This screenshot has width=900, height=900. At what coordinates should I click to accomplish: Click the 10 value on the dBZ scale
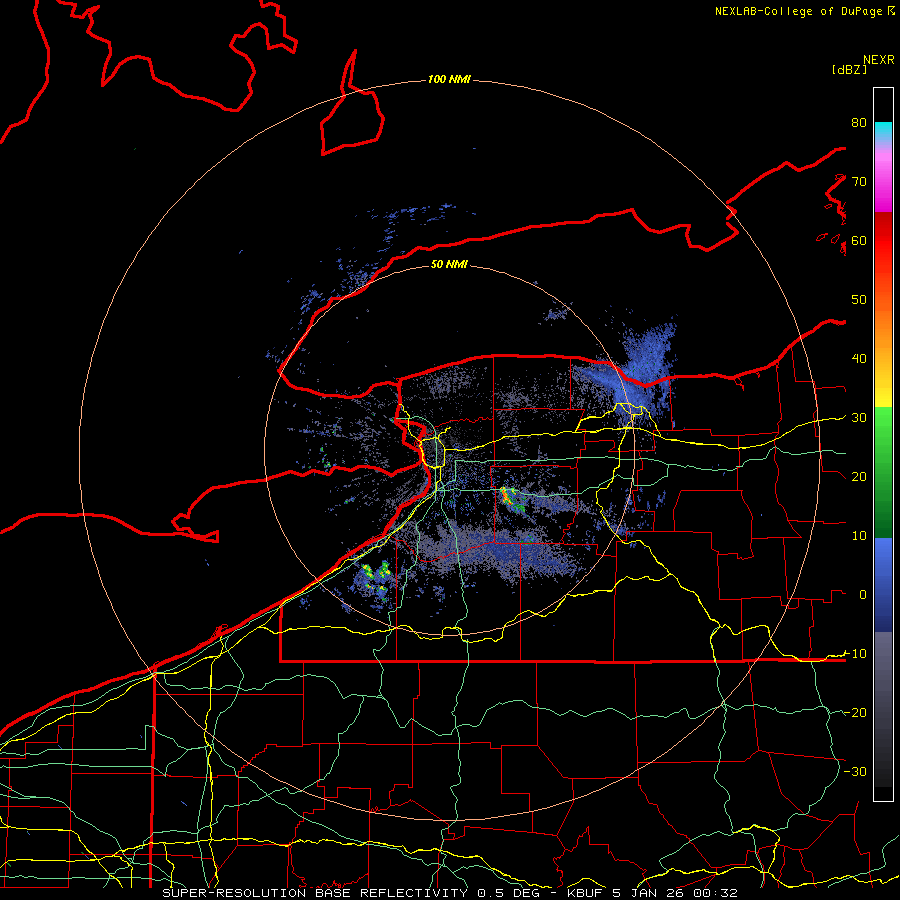[x=859, y=536]
